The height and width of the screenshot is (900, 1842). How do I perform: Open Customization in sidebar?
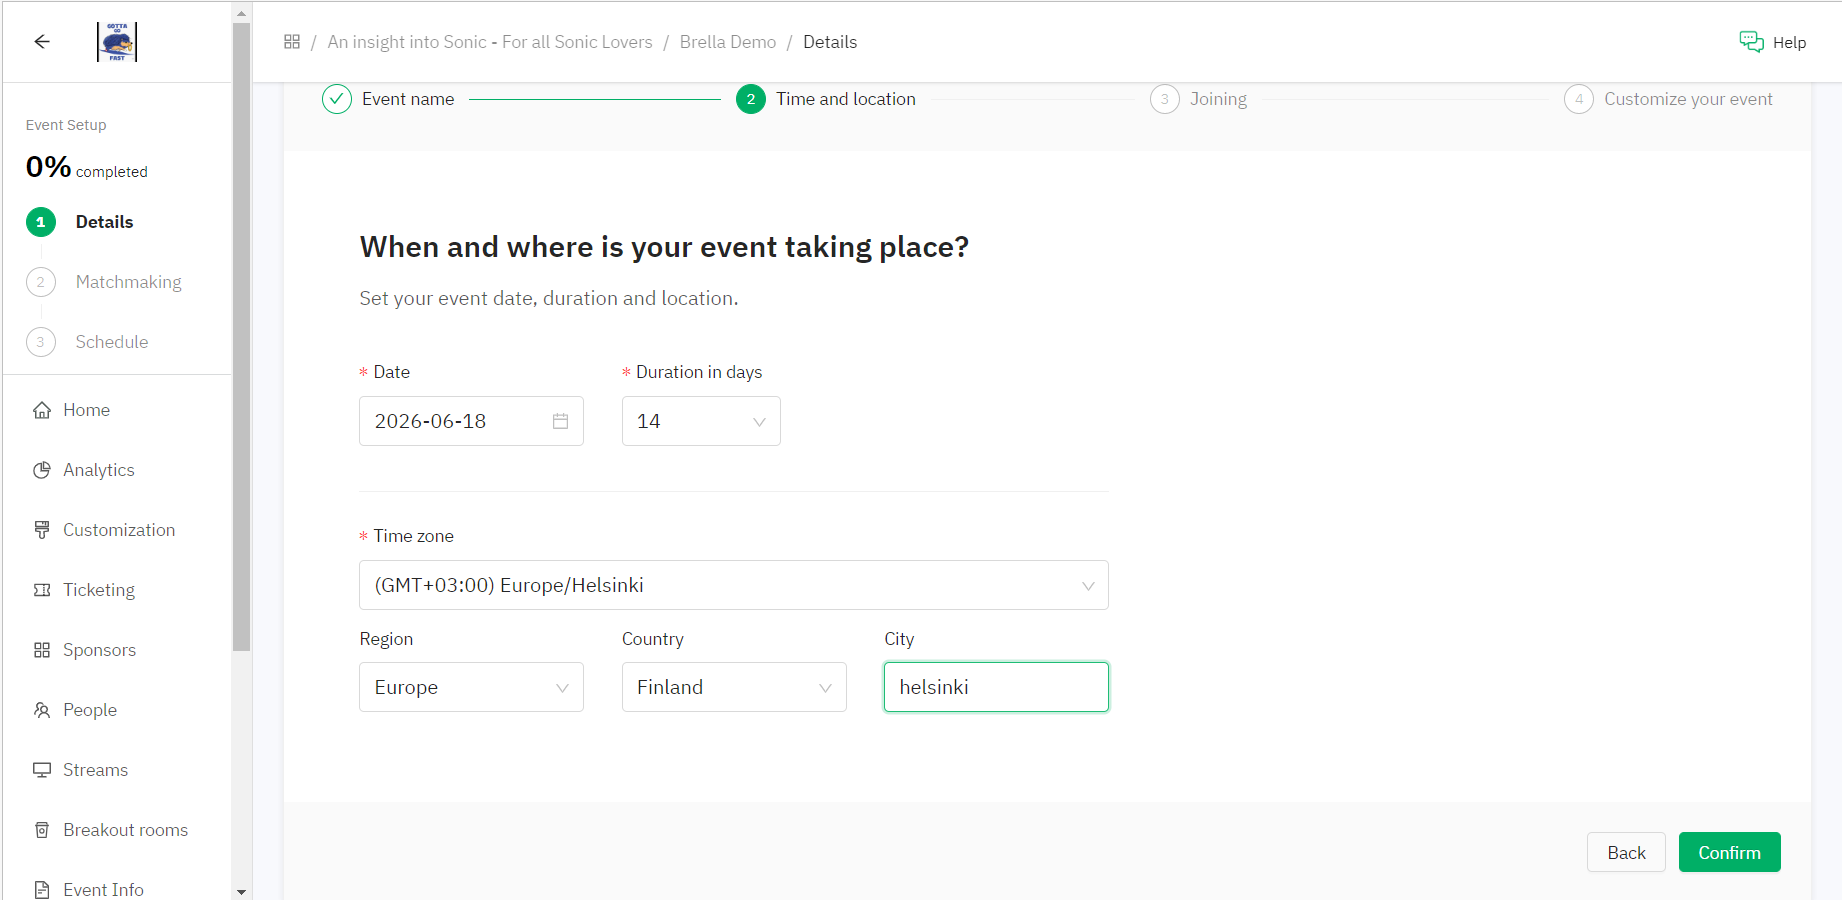tap(118, 530)
